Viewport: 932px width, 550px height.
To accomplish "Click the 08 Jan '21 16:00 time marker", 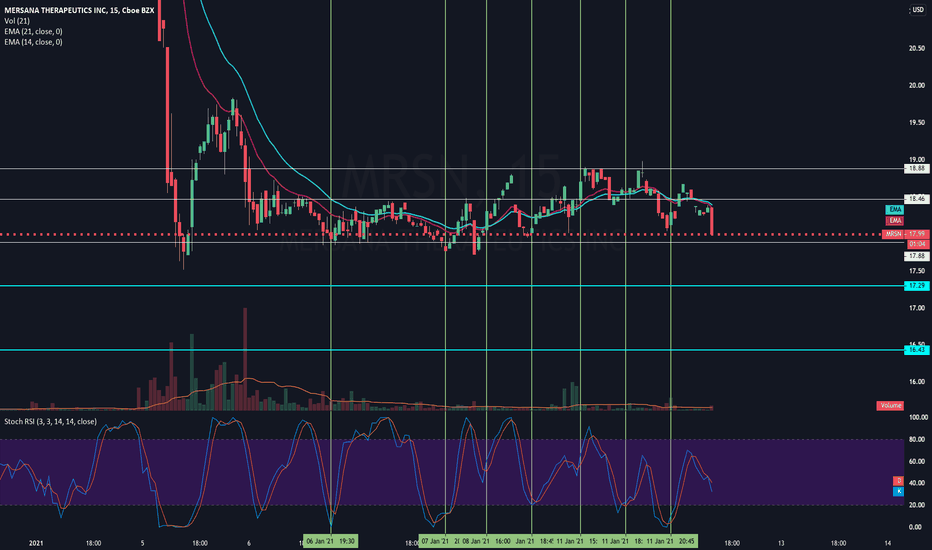I will 486,542.
